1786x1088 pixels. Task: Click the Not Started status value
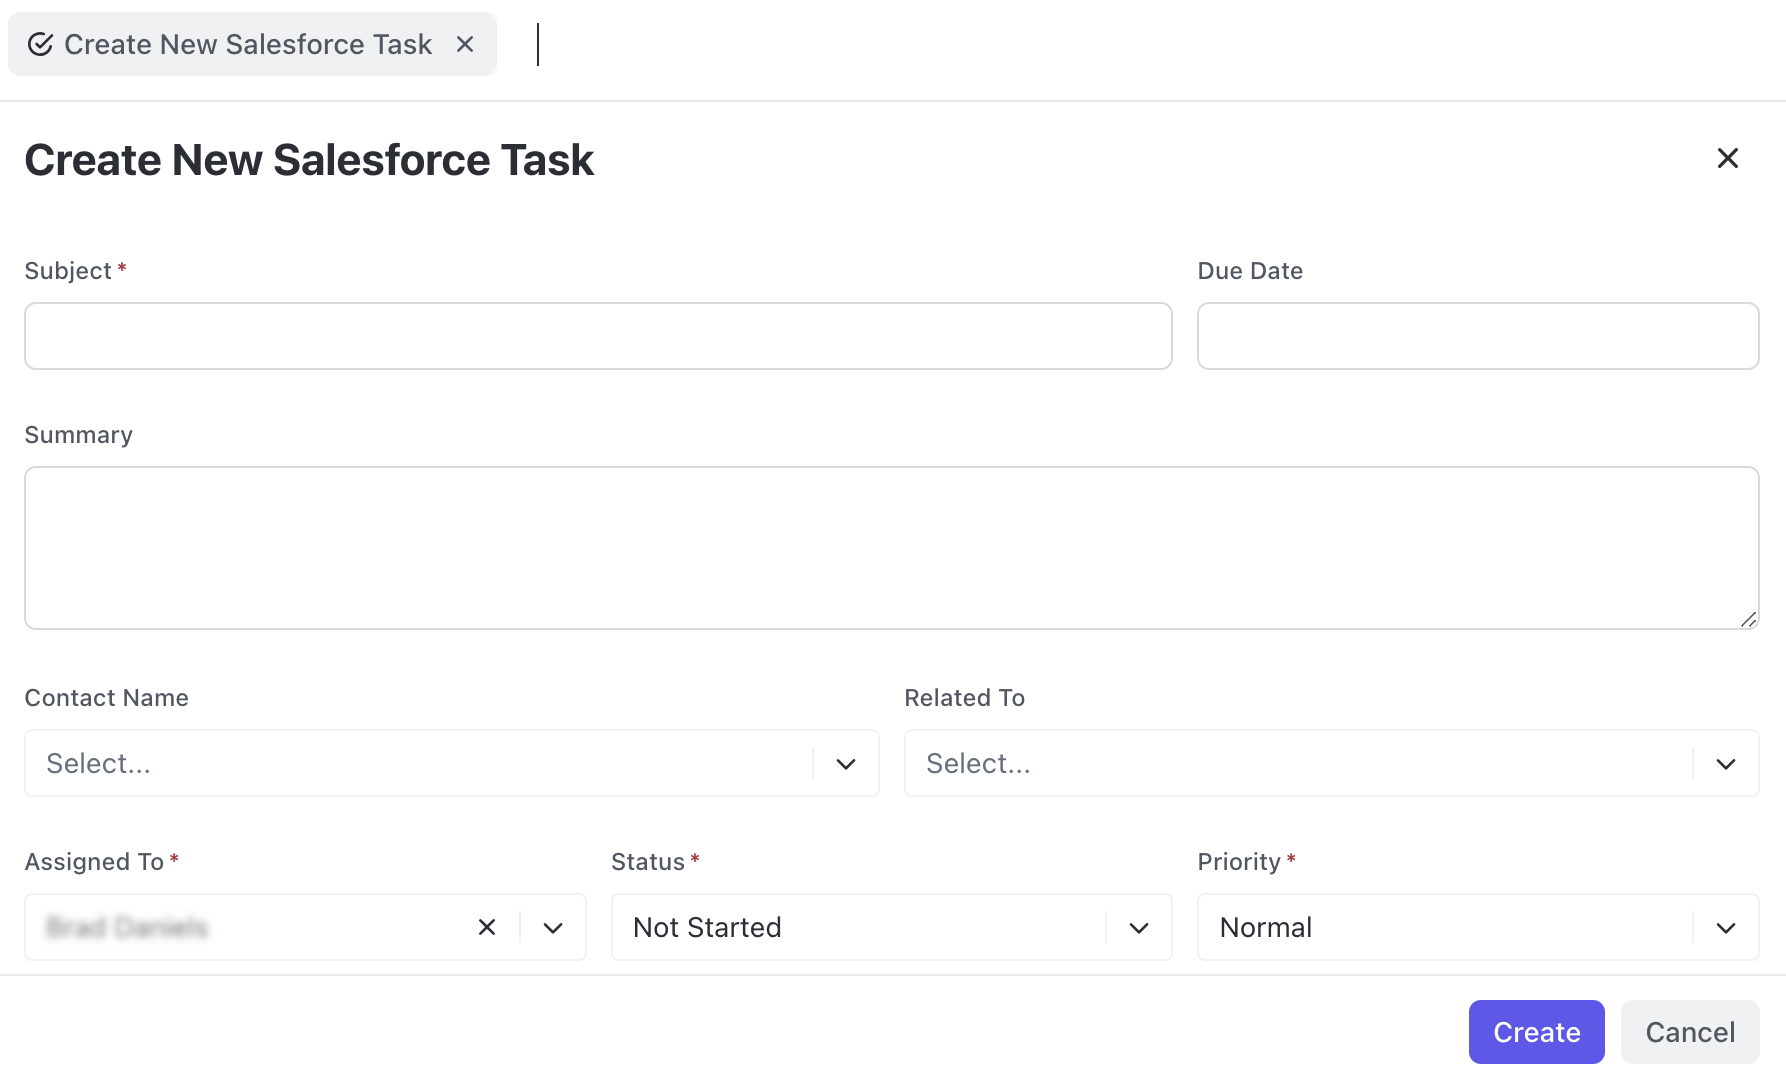tap(707, 927)
